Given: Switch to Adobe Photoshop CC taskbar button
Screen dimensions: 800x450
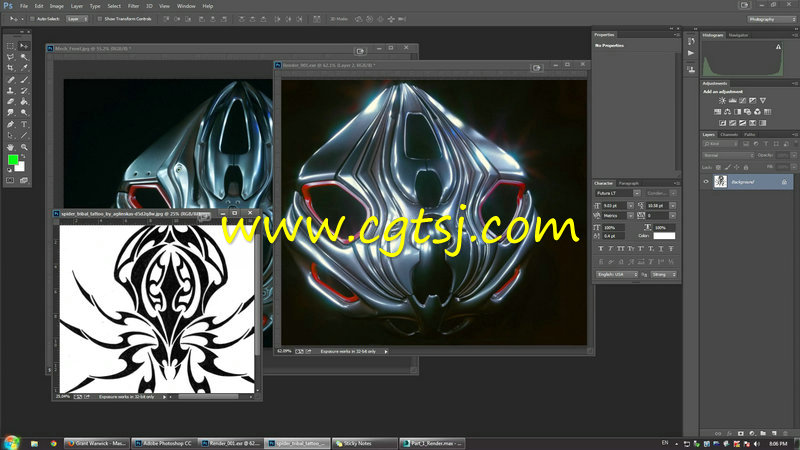Looking at the screenshot, I should pyautogui.click(x=164, y=443).
